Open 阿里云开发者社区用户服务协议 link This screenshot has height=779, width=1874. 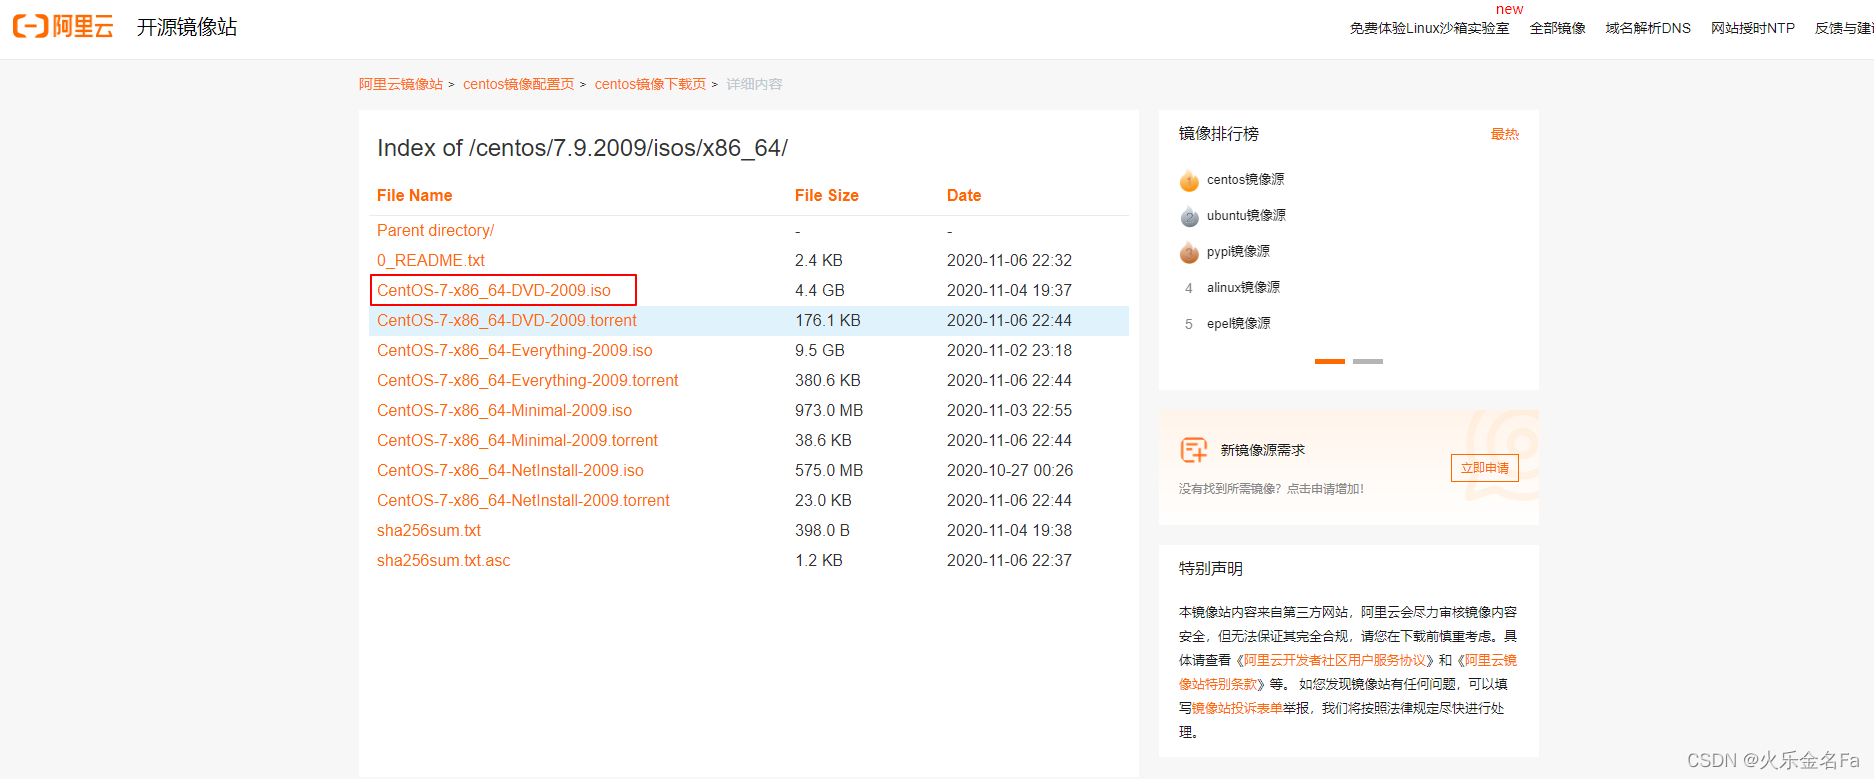click(x=1335, y=660)
